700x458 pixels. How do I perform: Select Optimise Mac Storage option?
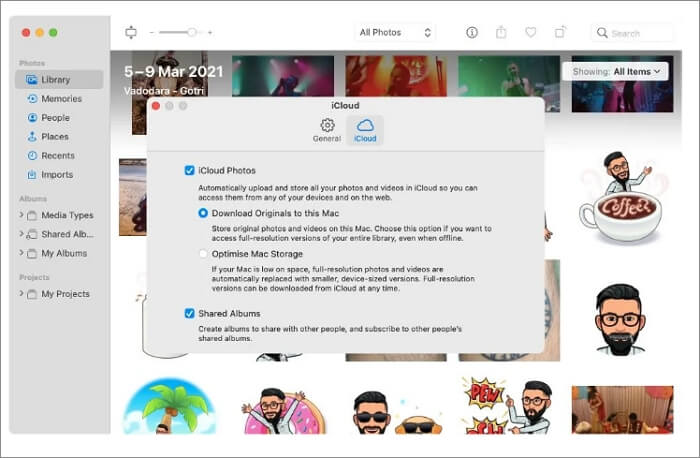tap(203, 254)
